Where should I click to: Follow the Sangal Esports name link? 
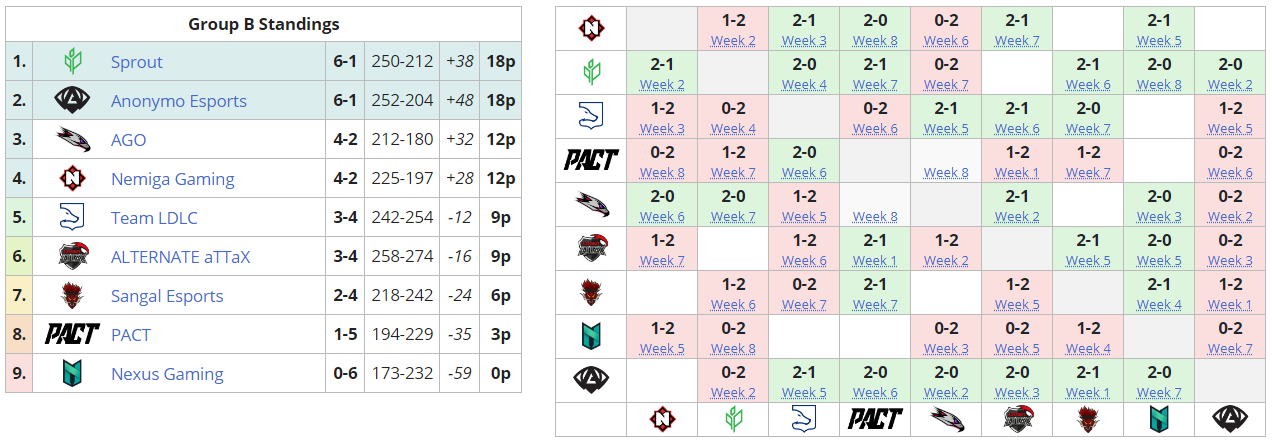point(167,296)
